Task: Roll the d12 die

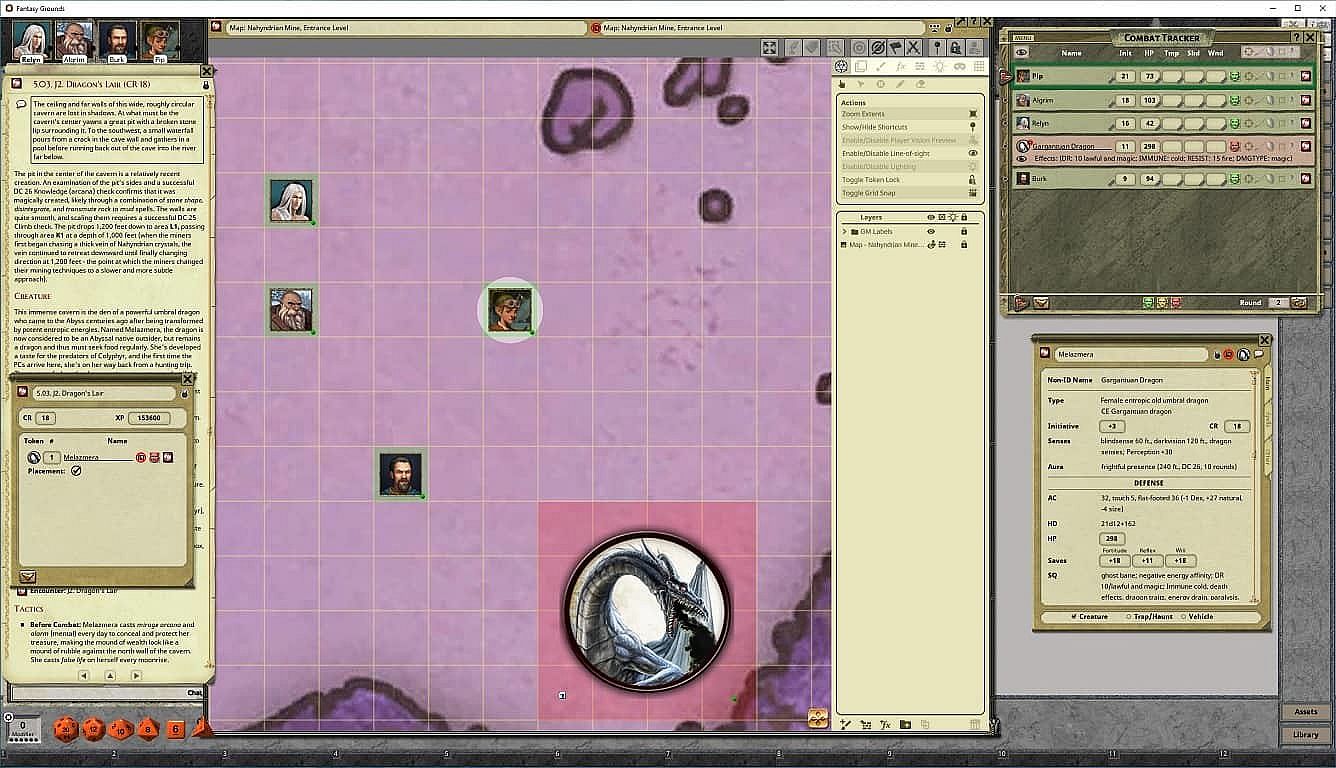Action: click(93, 729)
